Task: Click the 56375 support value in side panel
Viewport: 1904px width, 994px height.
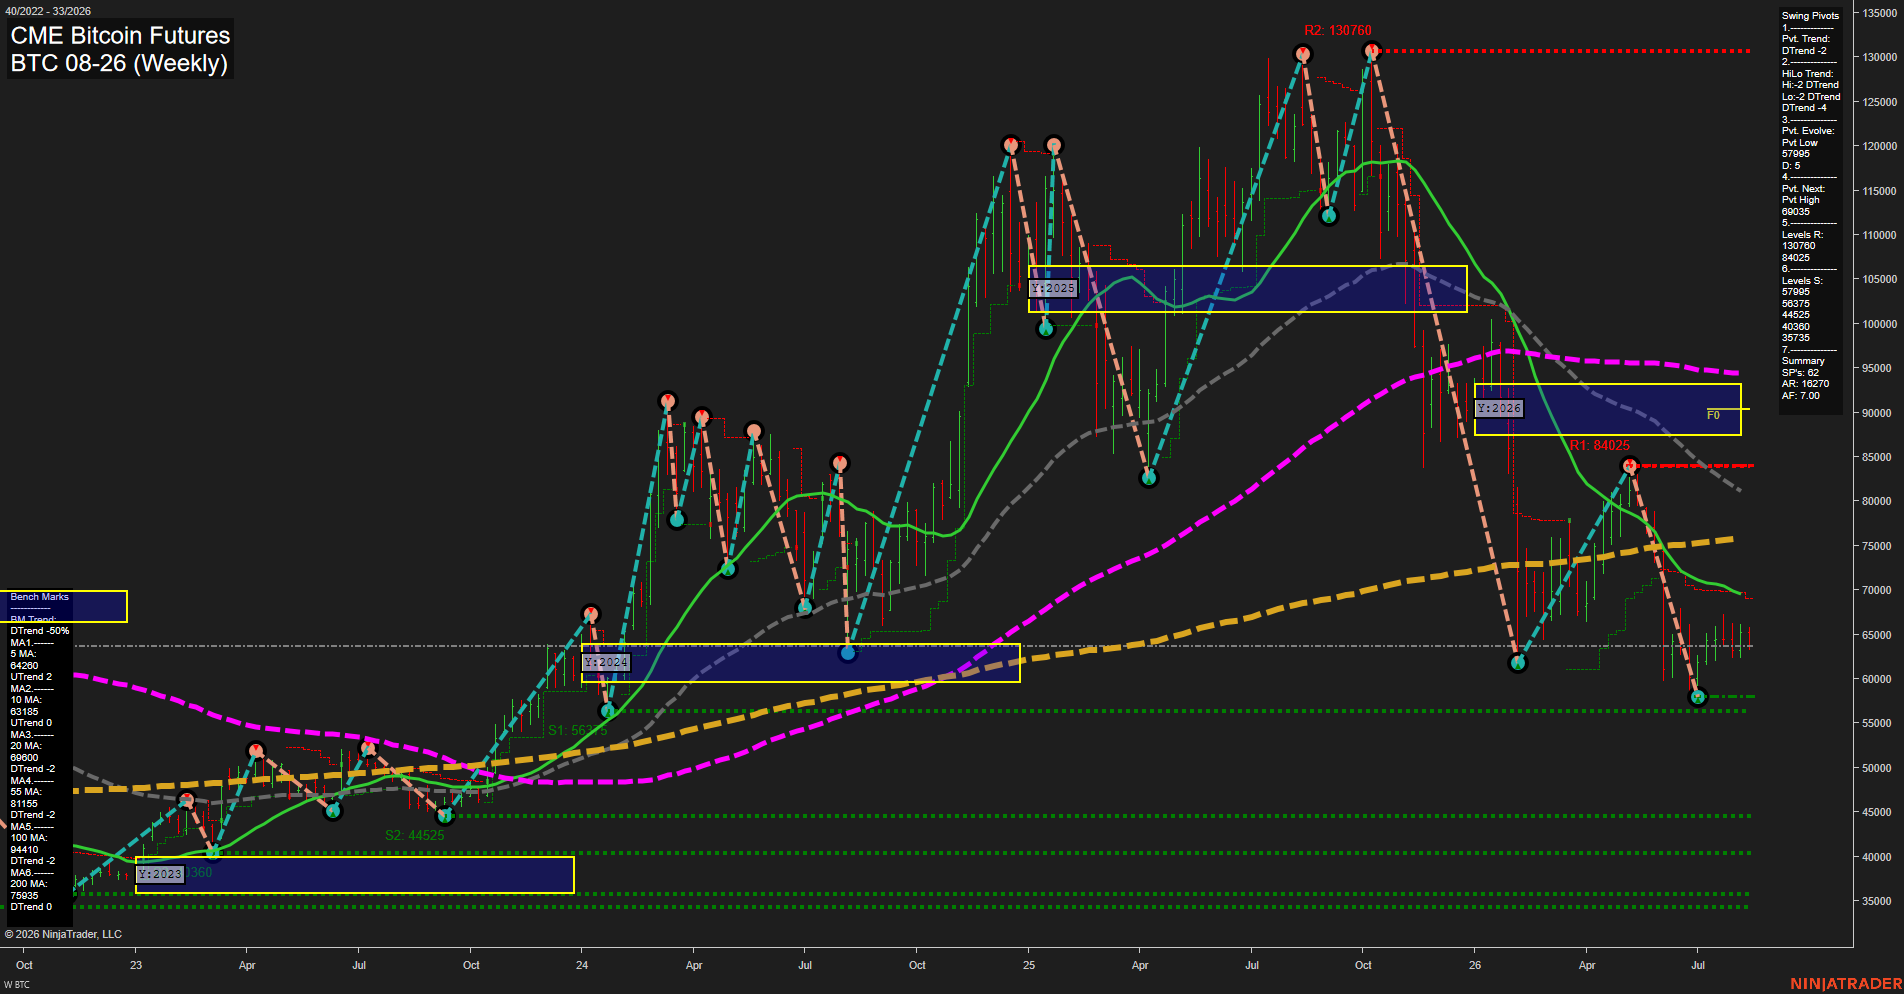Action: tap(1796, 304)
